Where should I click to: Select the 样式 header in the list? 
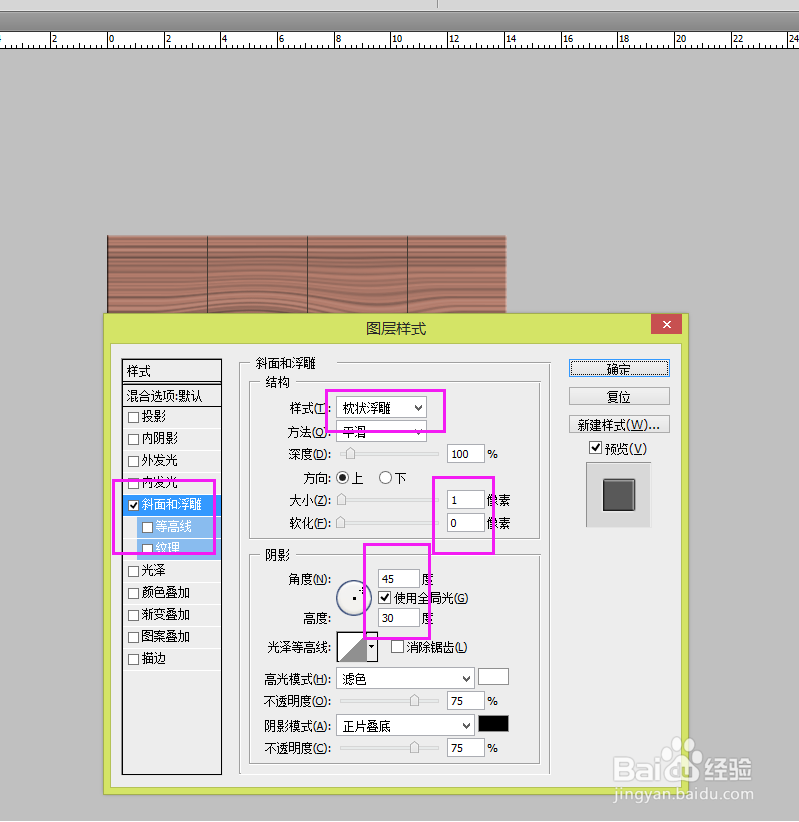point(171,371)
